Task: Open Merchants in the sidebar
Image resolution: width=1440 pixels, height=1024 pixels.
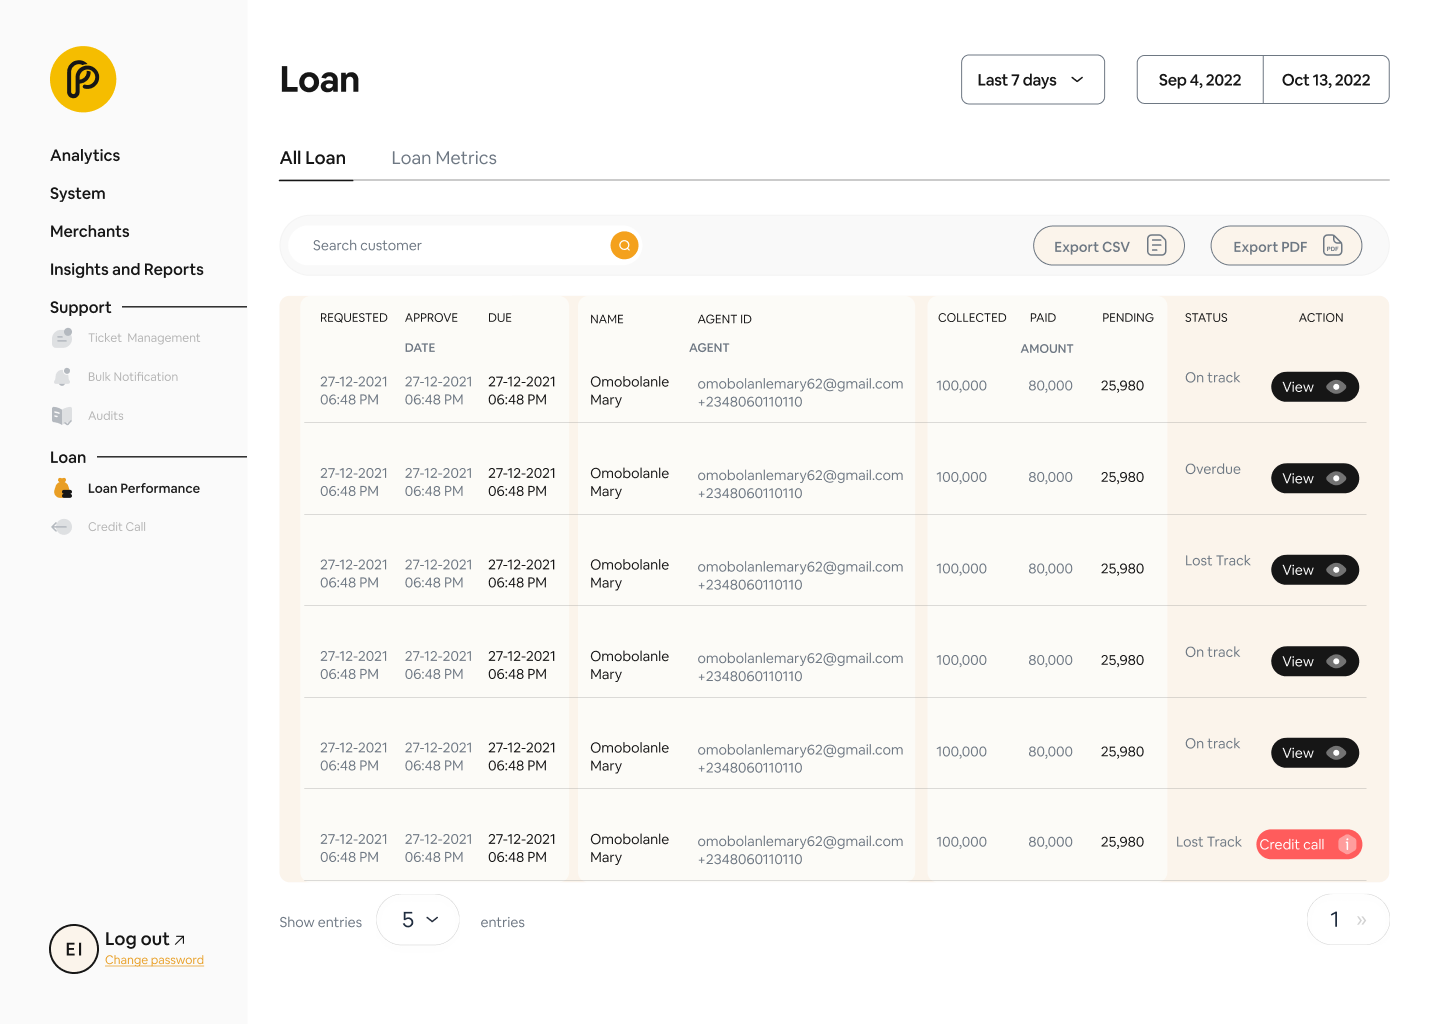Action: point(90,231)
